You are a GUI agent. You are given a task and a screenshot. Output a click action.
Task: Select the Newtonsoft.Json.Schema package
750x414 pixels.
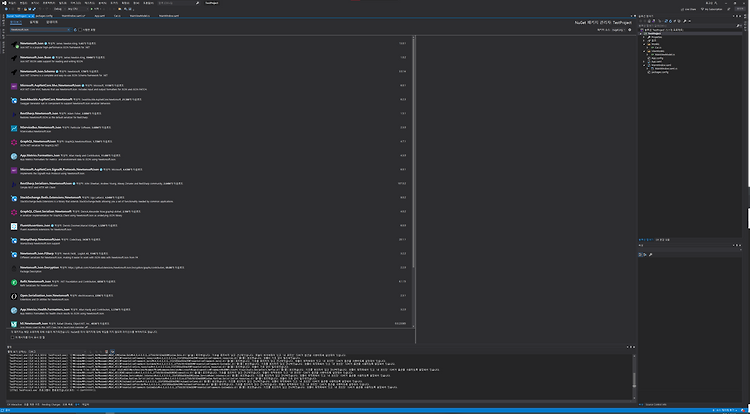[x=210, y=73]
